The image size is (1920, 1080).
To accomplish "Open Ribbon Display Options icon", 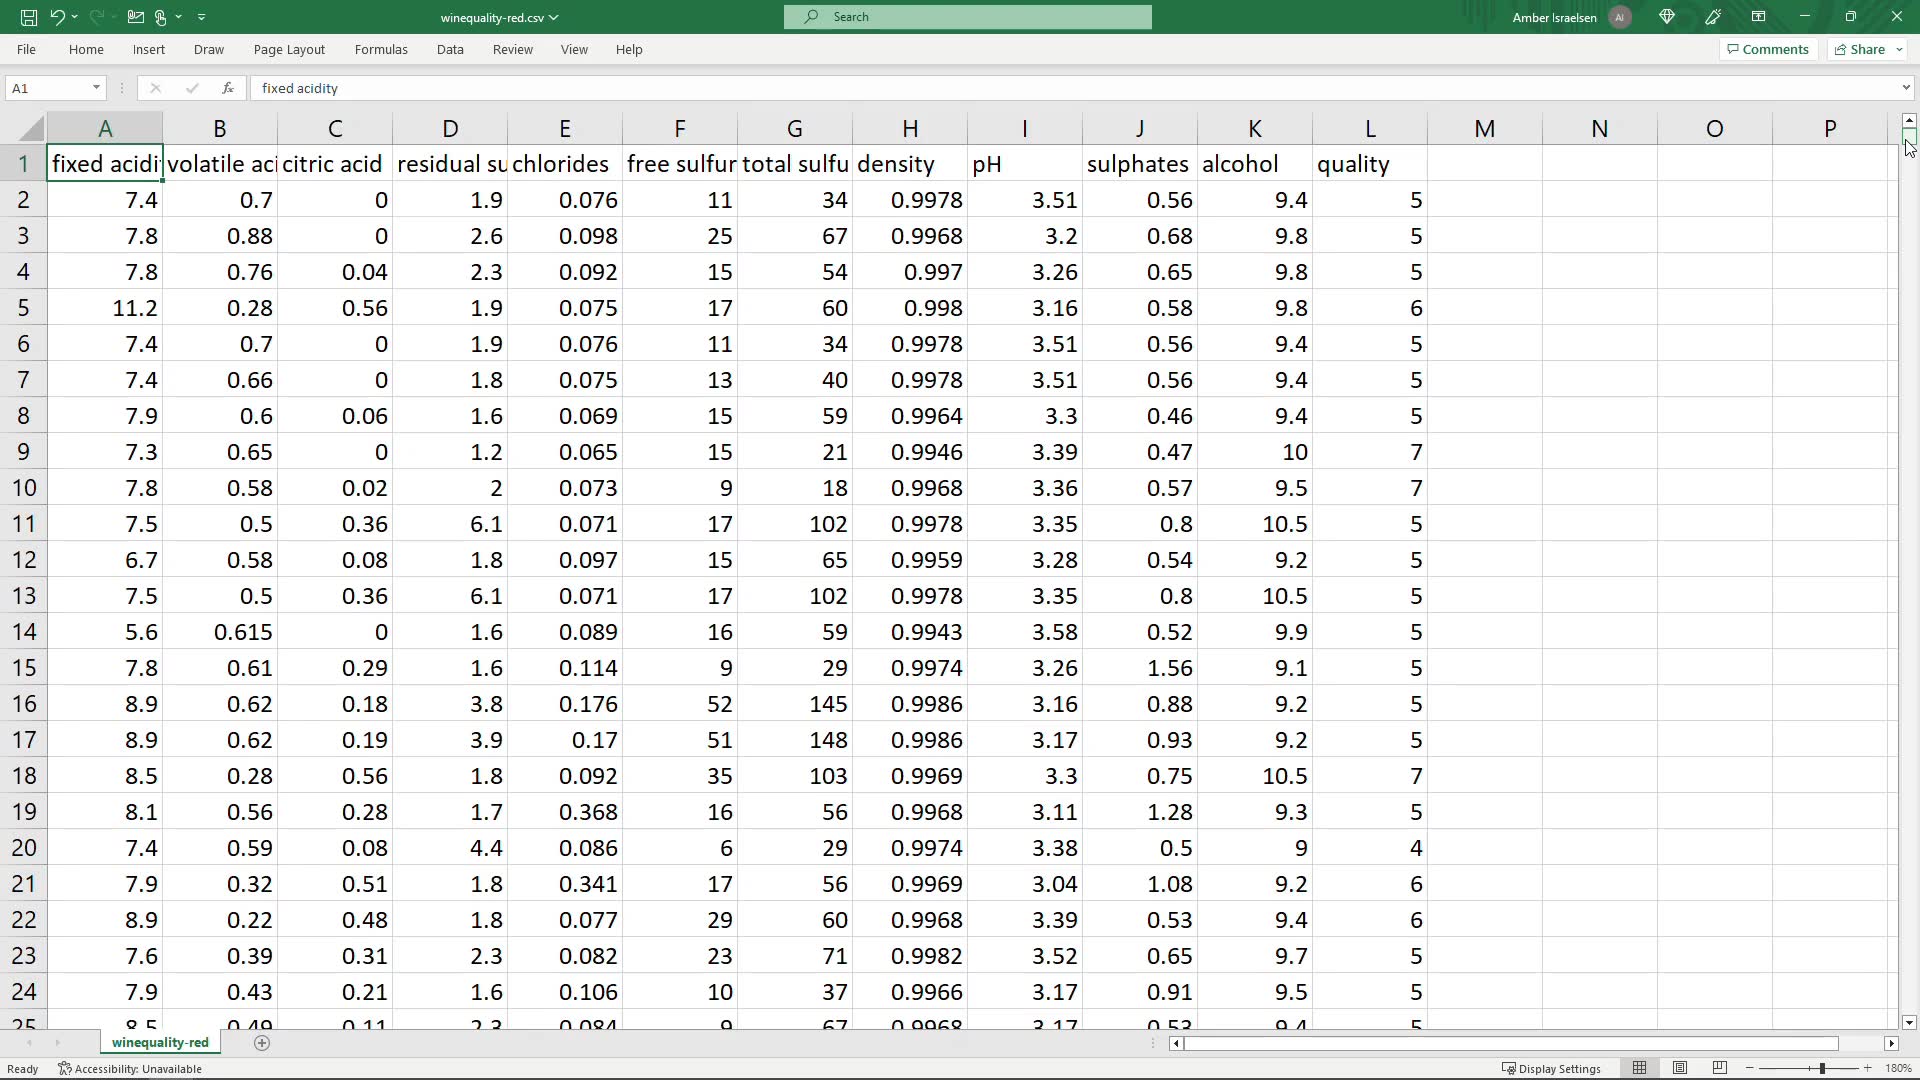I will (x=1758, y=17).
